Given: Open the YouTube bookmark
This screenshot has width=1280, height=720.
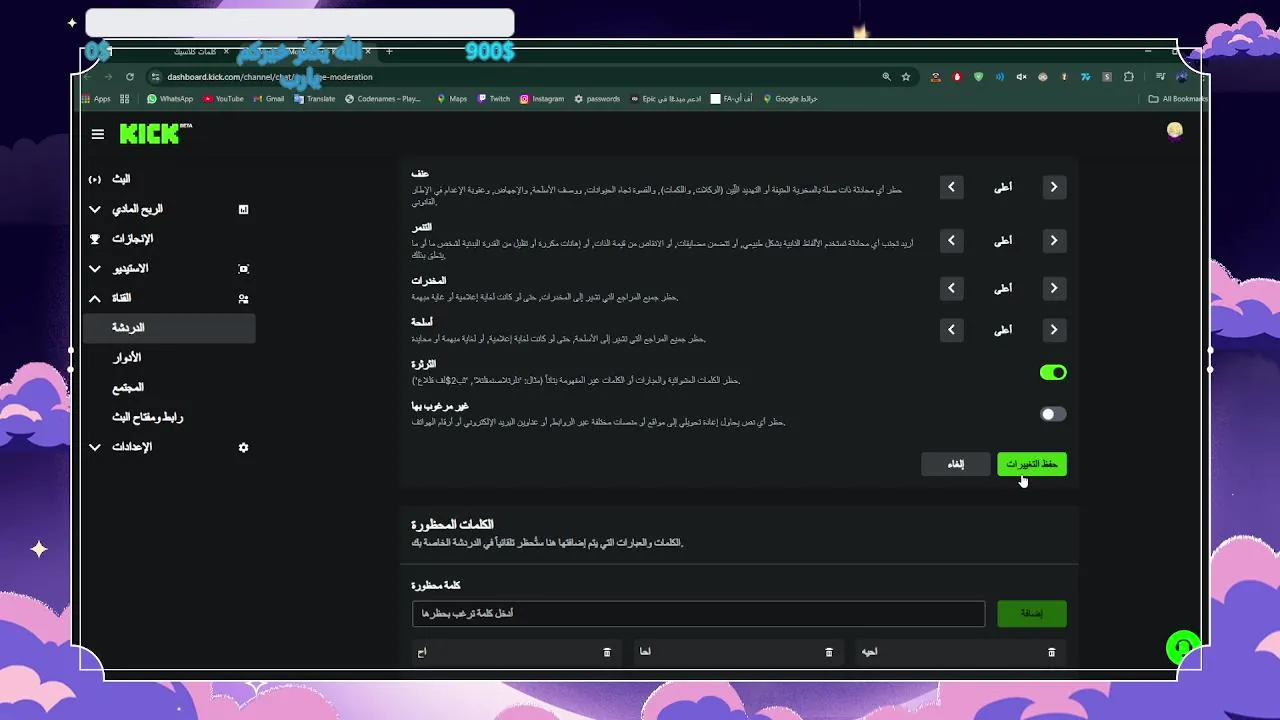Looking at the screenshot, I should tap(223, 99).
